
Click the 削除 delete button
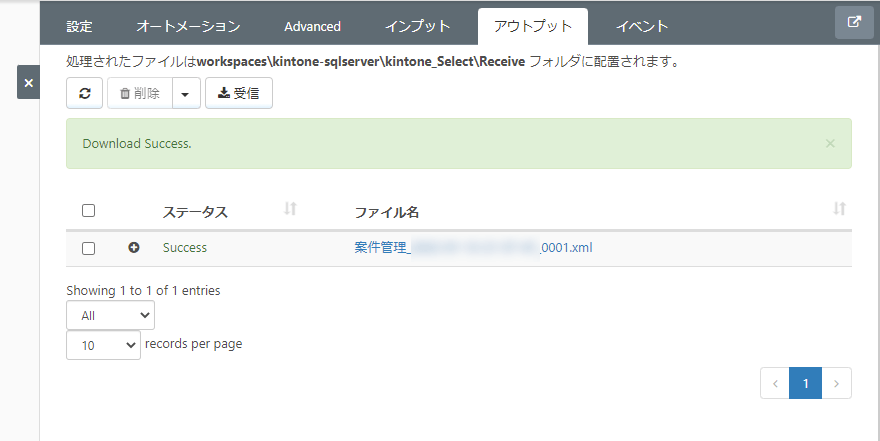[140, 93]
